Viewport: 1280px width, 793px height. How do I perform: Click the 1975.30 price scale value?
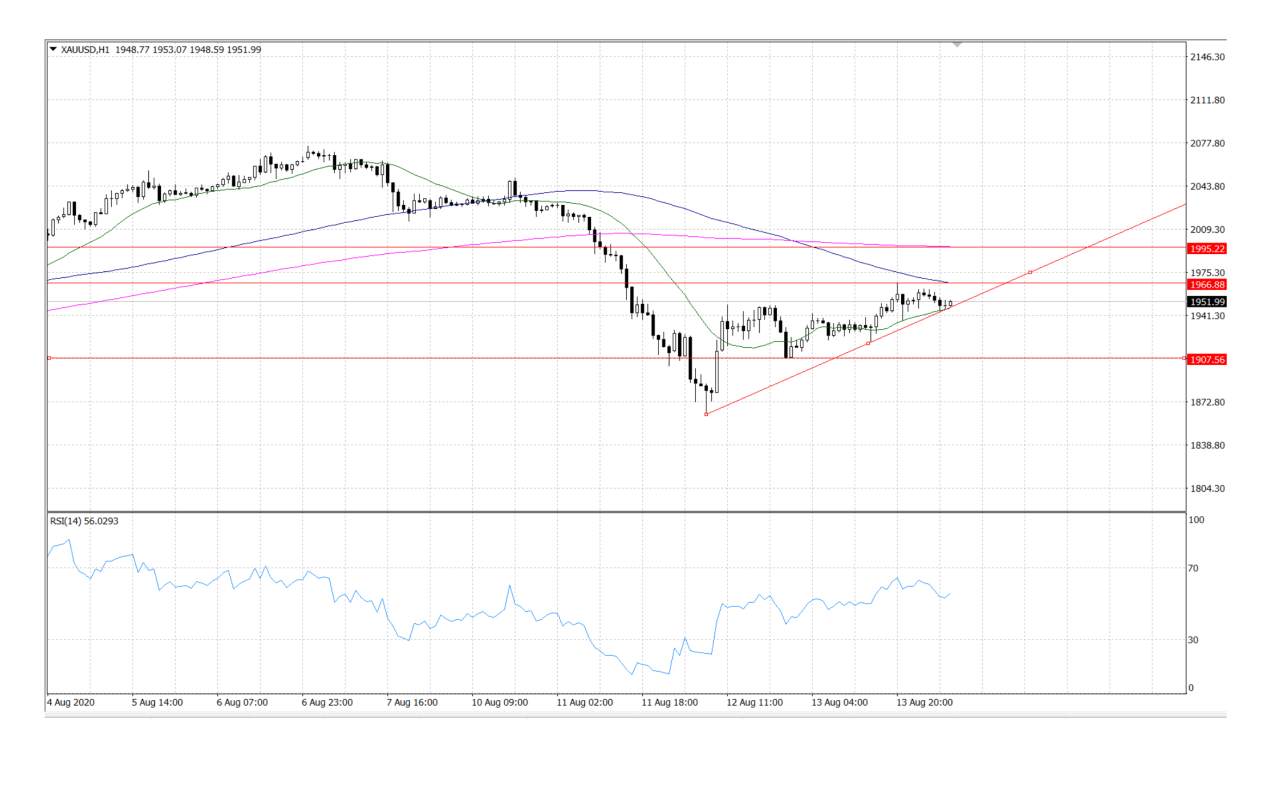click(1208, 273)
